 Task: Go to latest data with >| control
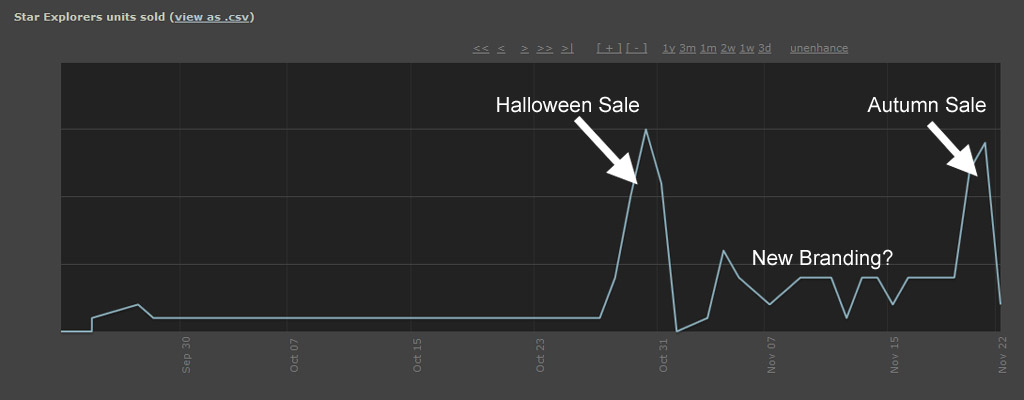[x=568, y=48]
